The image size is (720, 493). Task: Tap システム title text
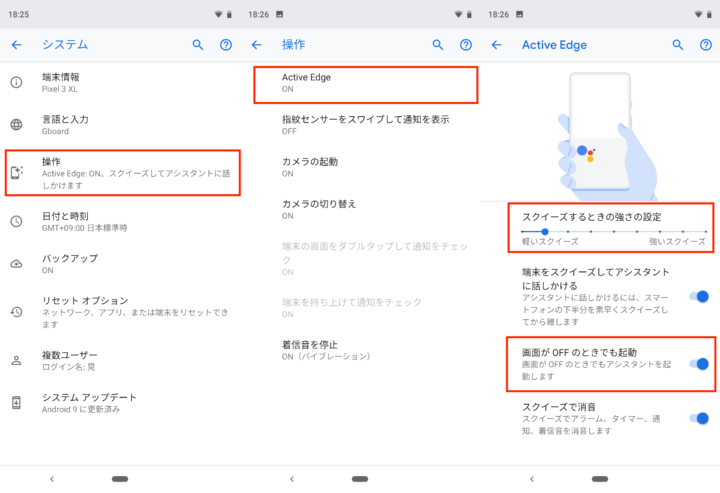(65, 45)
